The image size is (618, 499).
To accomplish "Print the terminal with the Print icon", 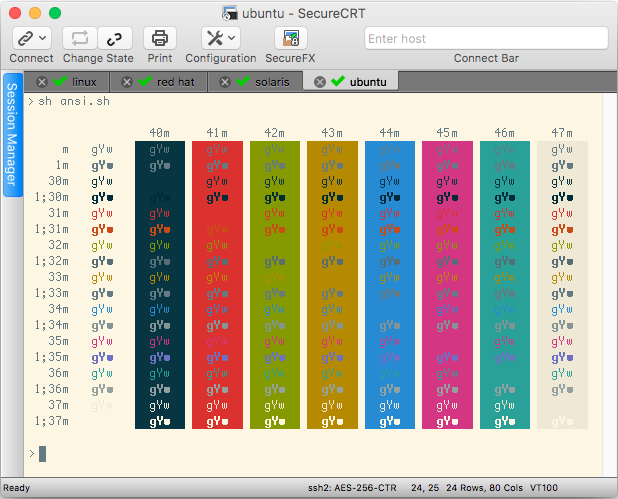I will [x=160, y=38].
